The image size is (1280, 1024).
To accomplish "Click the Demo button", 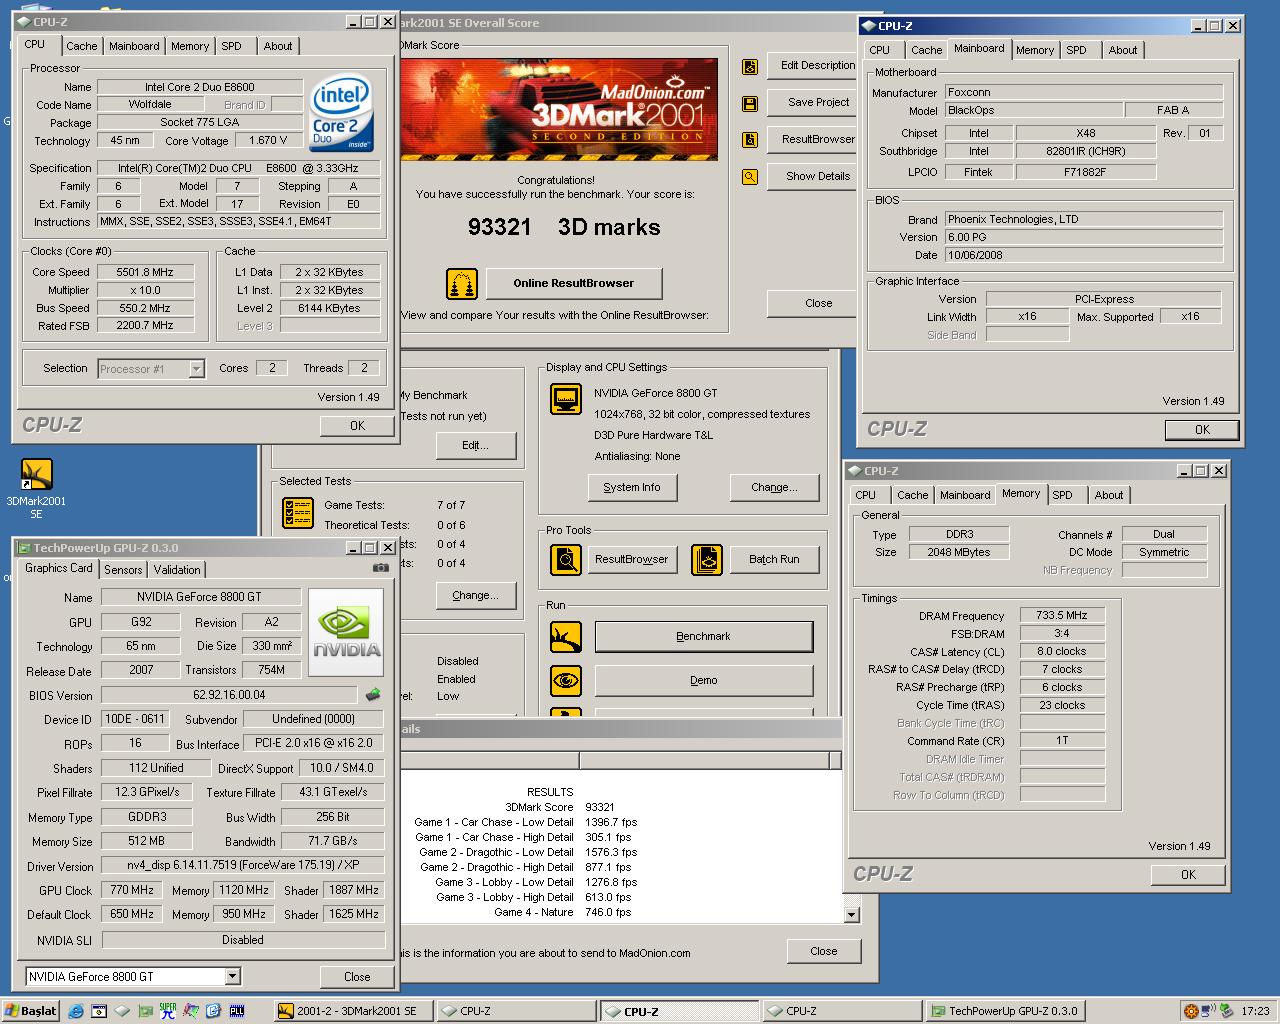I will pyautogui.click(x=704, y=680).
